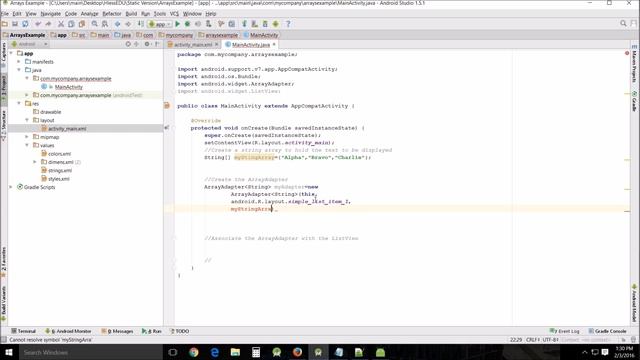
Task: Click the Undo toolbar arrow
Action: click(x=38, y=24)
